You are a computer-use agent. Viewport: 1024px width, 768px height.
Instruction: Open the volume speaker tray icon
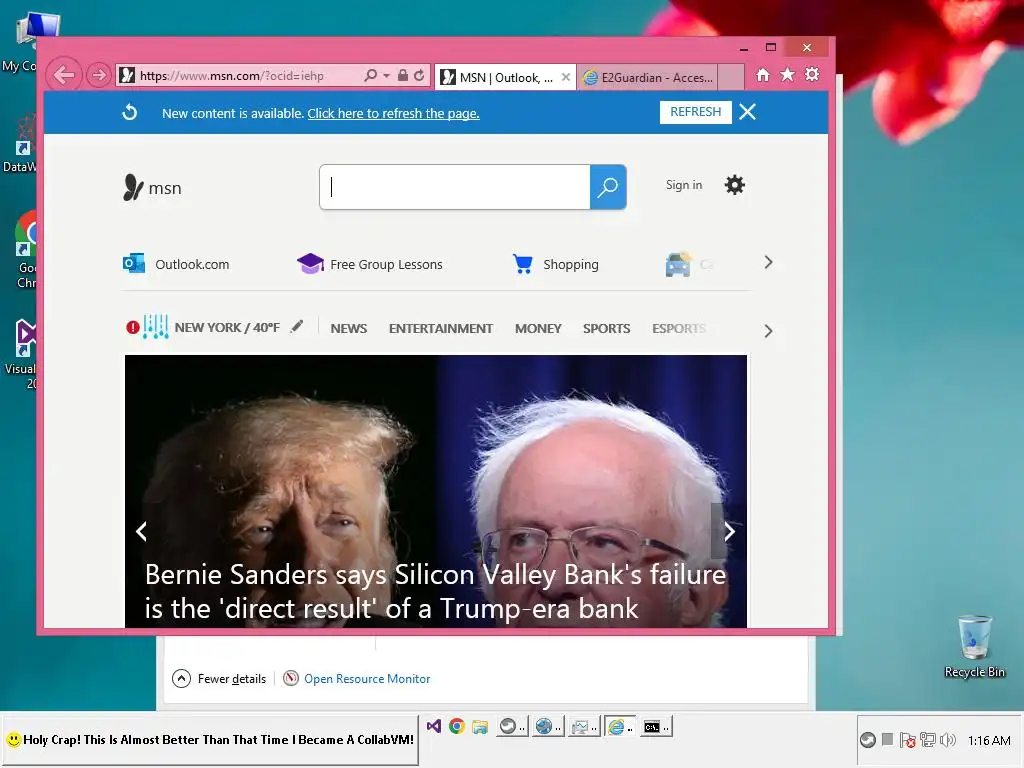tap(948, 740)
